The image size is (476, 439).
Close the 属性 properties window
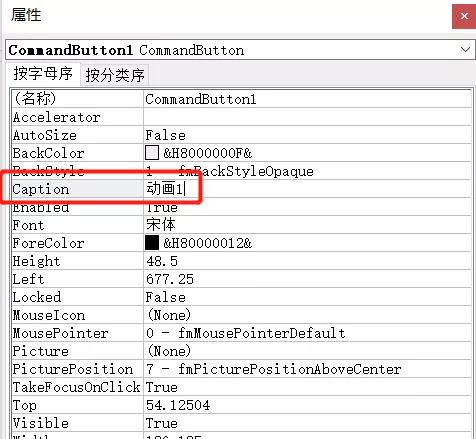(x=464, y=16)
